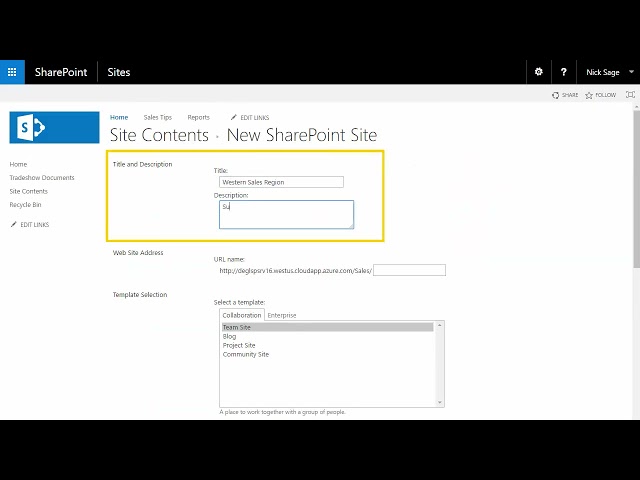Click the page vertical scrollbar thumb
The width and height of the screenshot is (640, 480).
(x=637, y=189)
